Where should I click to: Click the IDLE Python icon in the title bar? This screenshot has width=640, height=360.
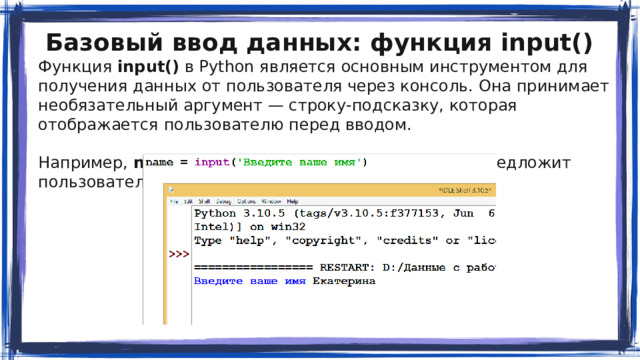[x=171, y=190]
